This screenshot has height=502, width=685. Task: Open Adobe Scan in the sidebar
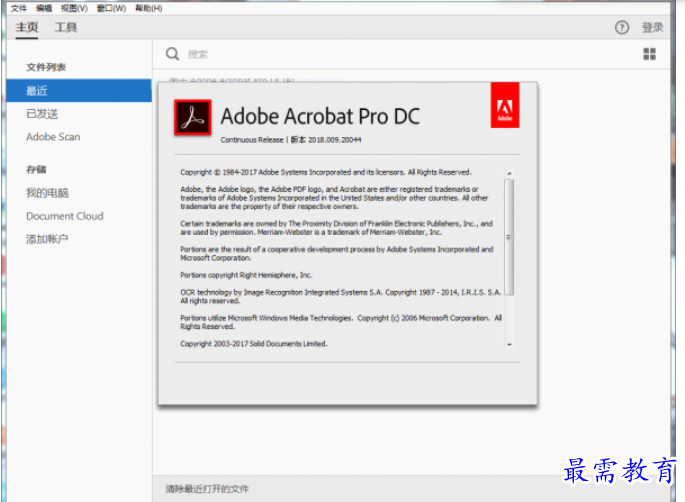pyautogui.click(x=53, y=137)
